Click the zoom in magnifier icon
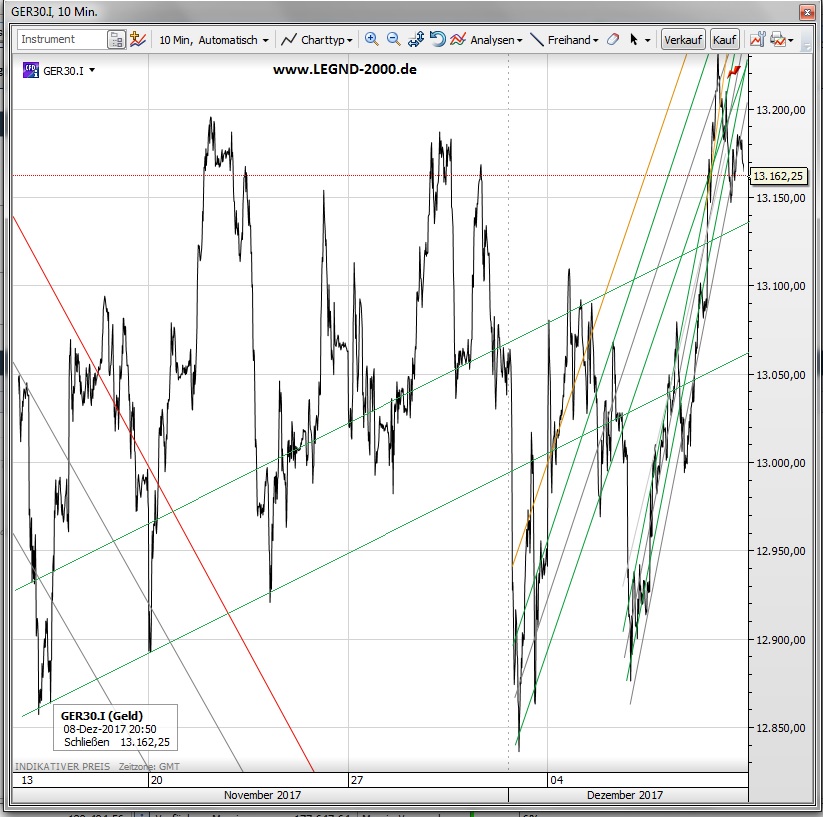This screenshot has height=817, width=823. point(372,40)
